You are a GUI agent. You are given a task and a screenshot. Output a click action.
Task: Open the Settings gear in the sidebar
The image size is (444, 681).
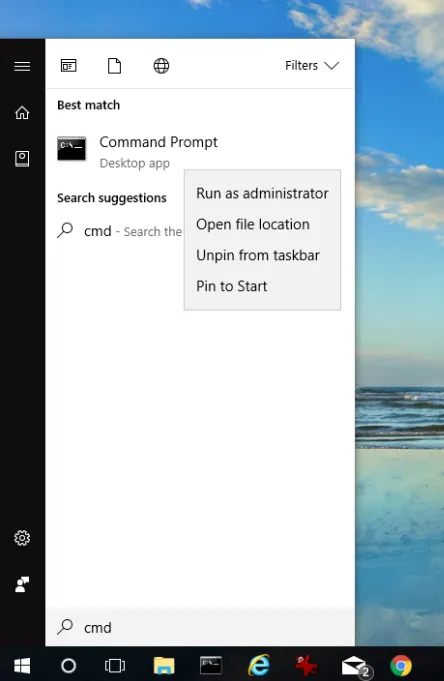click(22, 538)
